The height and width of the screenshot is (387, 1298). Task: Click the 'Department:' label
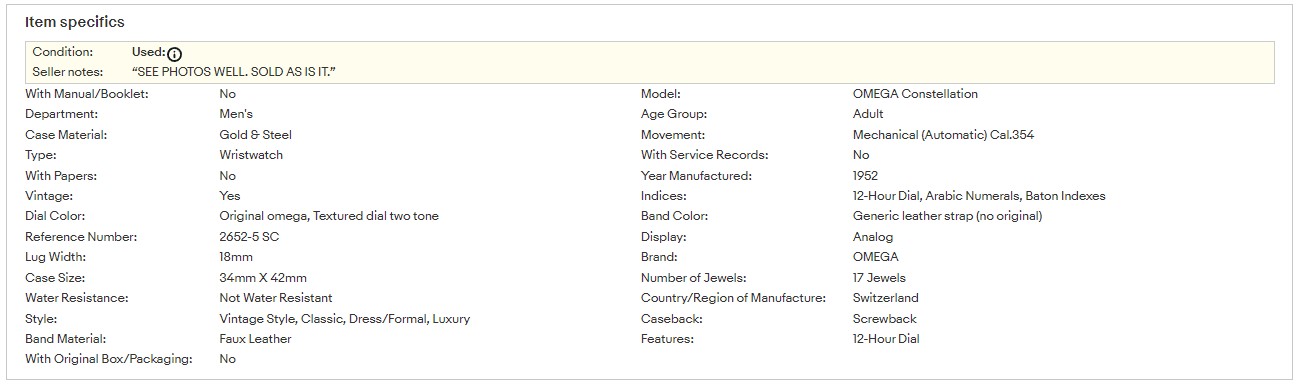(x=62, y=114)
